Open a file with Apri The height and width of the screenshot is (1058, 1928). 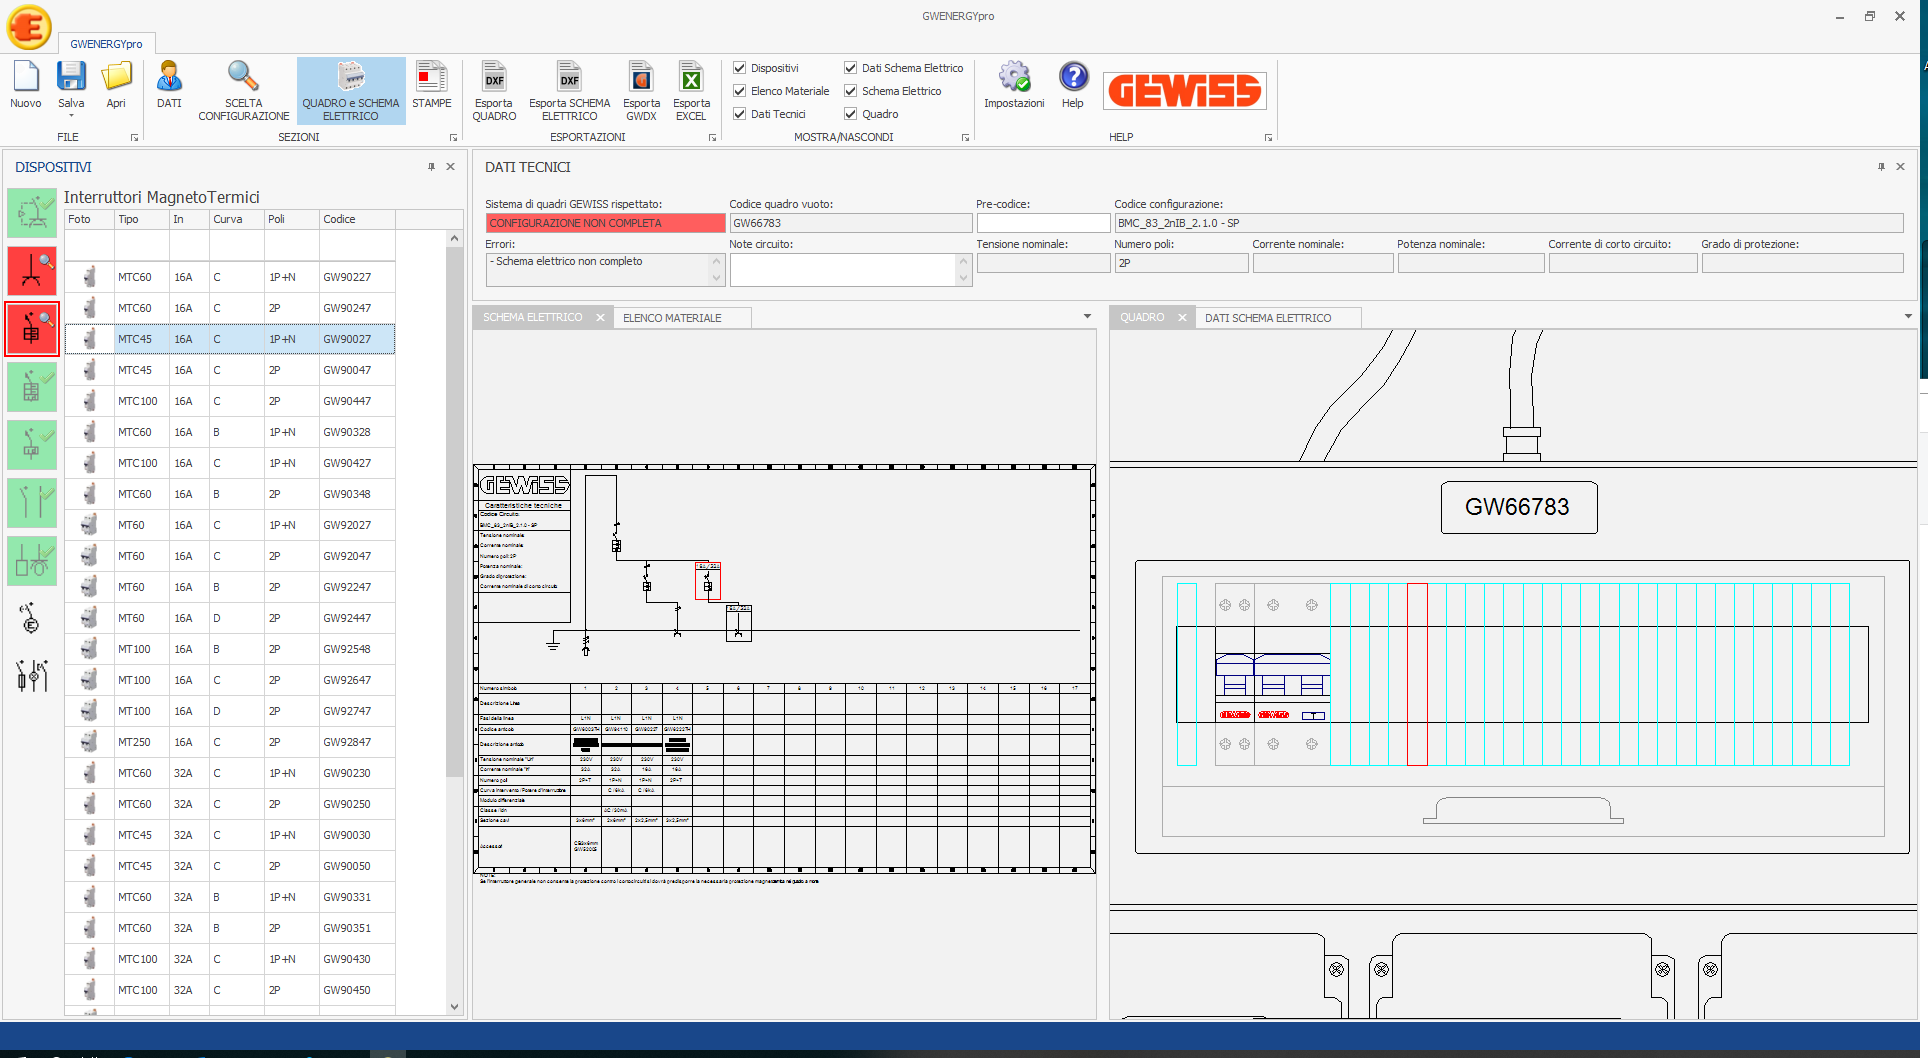point(116,85)
